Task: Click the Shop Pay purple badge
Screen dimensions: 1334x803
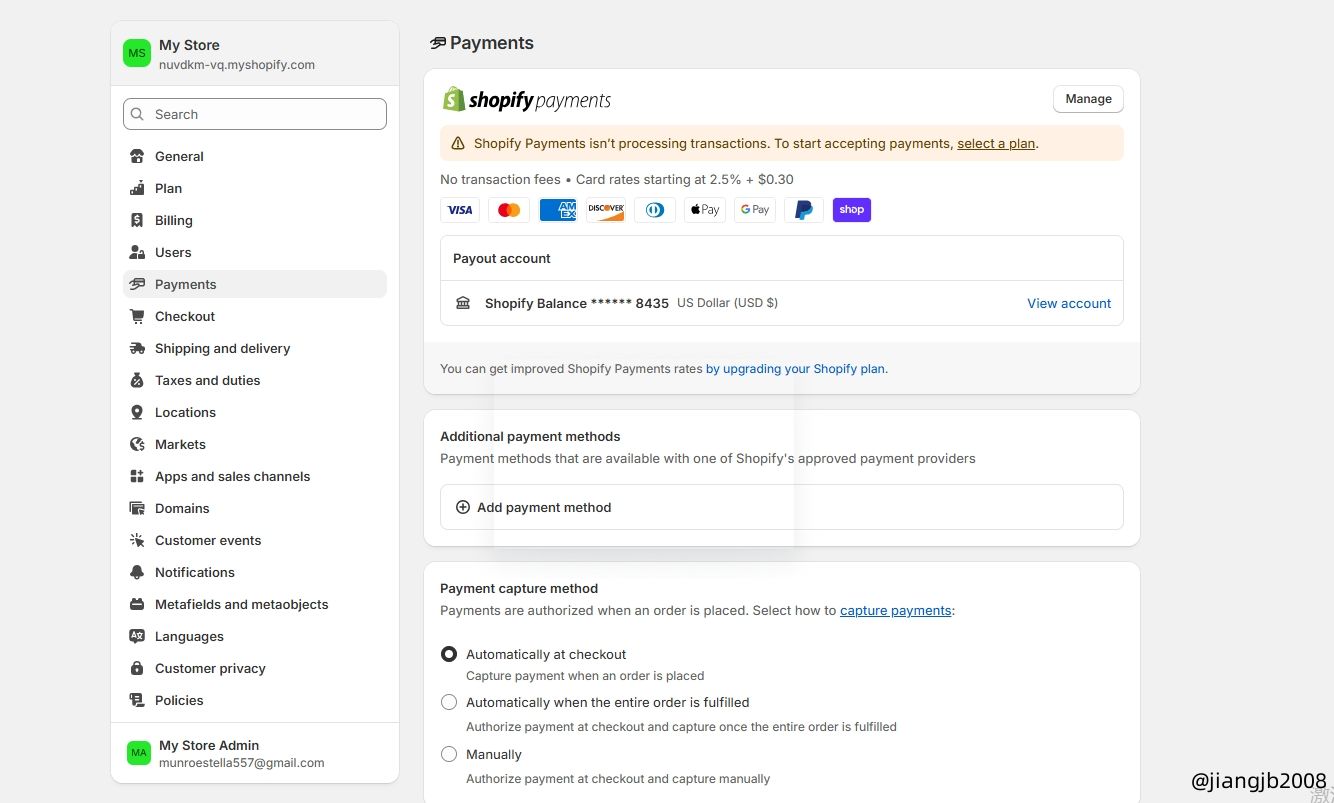Action: click(851, 210)
